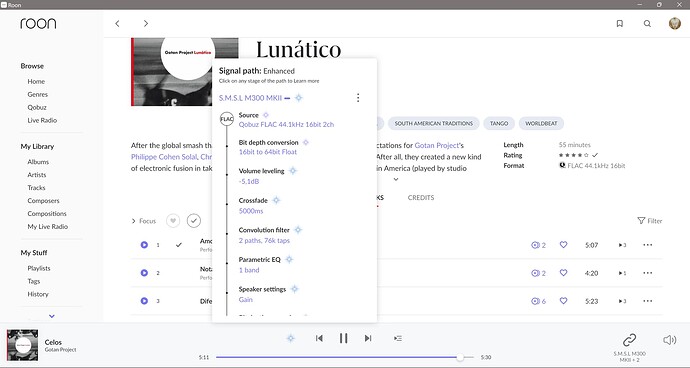Open more options for the 5:23 track
The width and height of the screenshot is (690, 368).
pyautogui.click(x=647, y=301)
